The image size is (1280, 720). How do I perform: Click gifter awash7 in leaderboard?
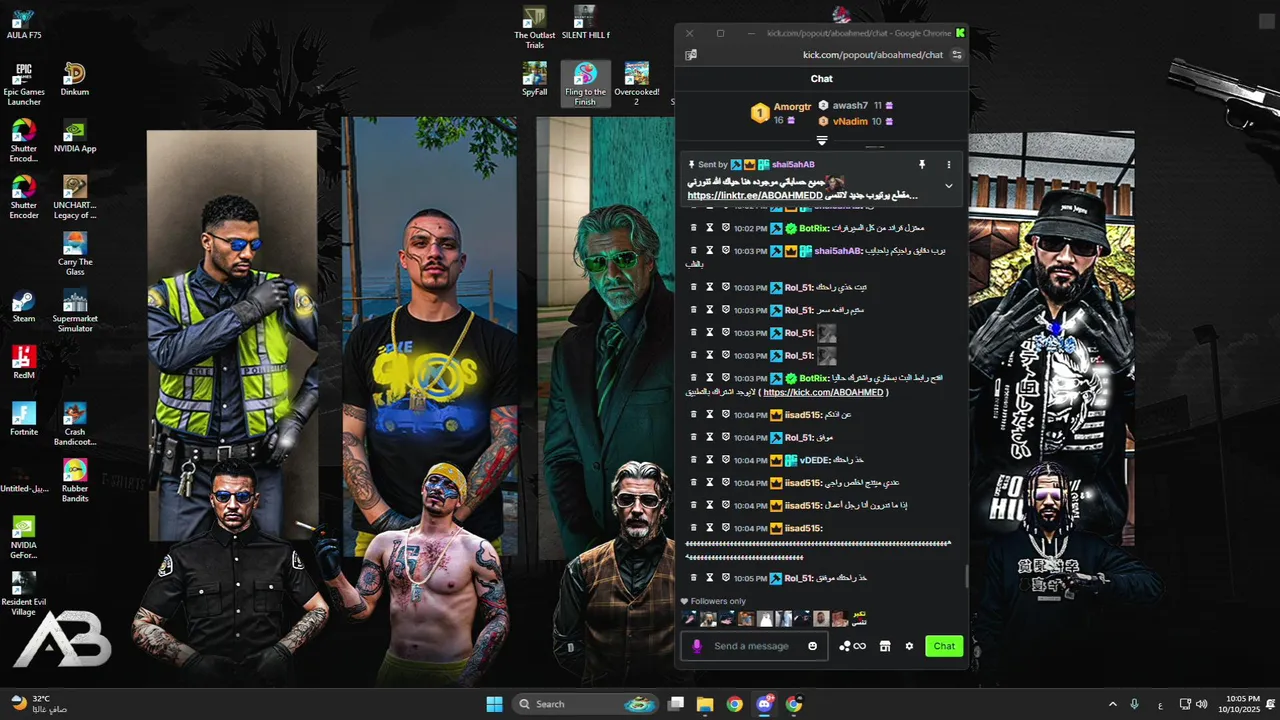tap(850, 105)
